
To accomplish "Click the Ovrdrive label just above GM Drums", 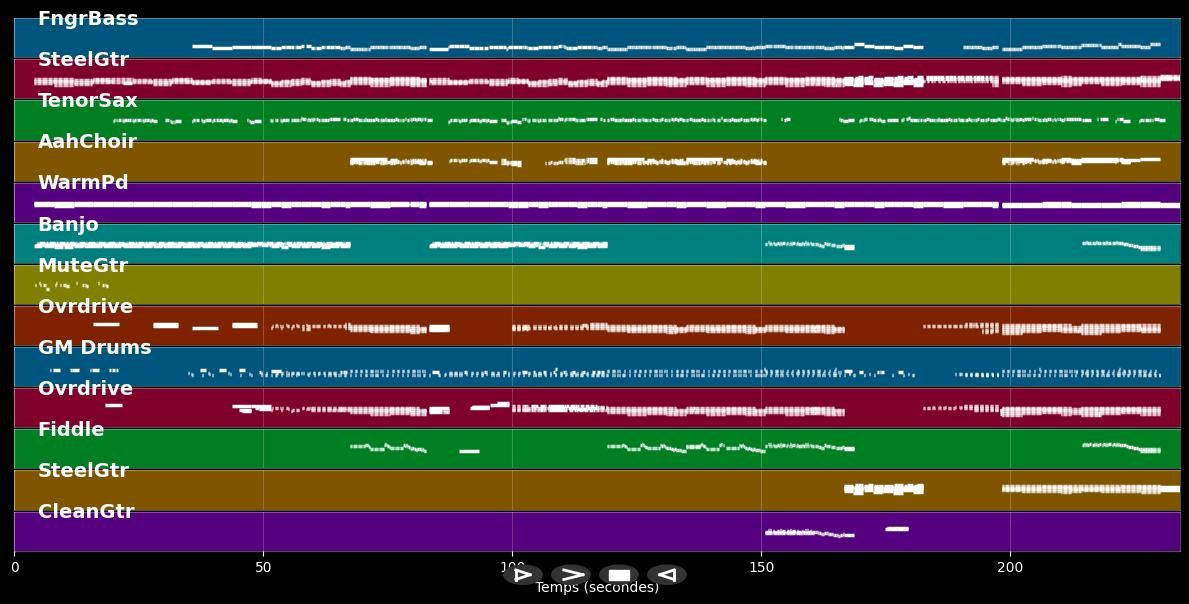I will click(85, 307).
